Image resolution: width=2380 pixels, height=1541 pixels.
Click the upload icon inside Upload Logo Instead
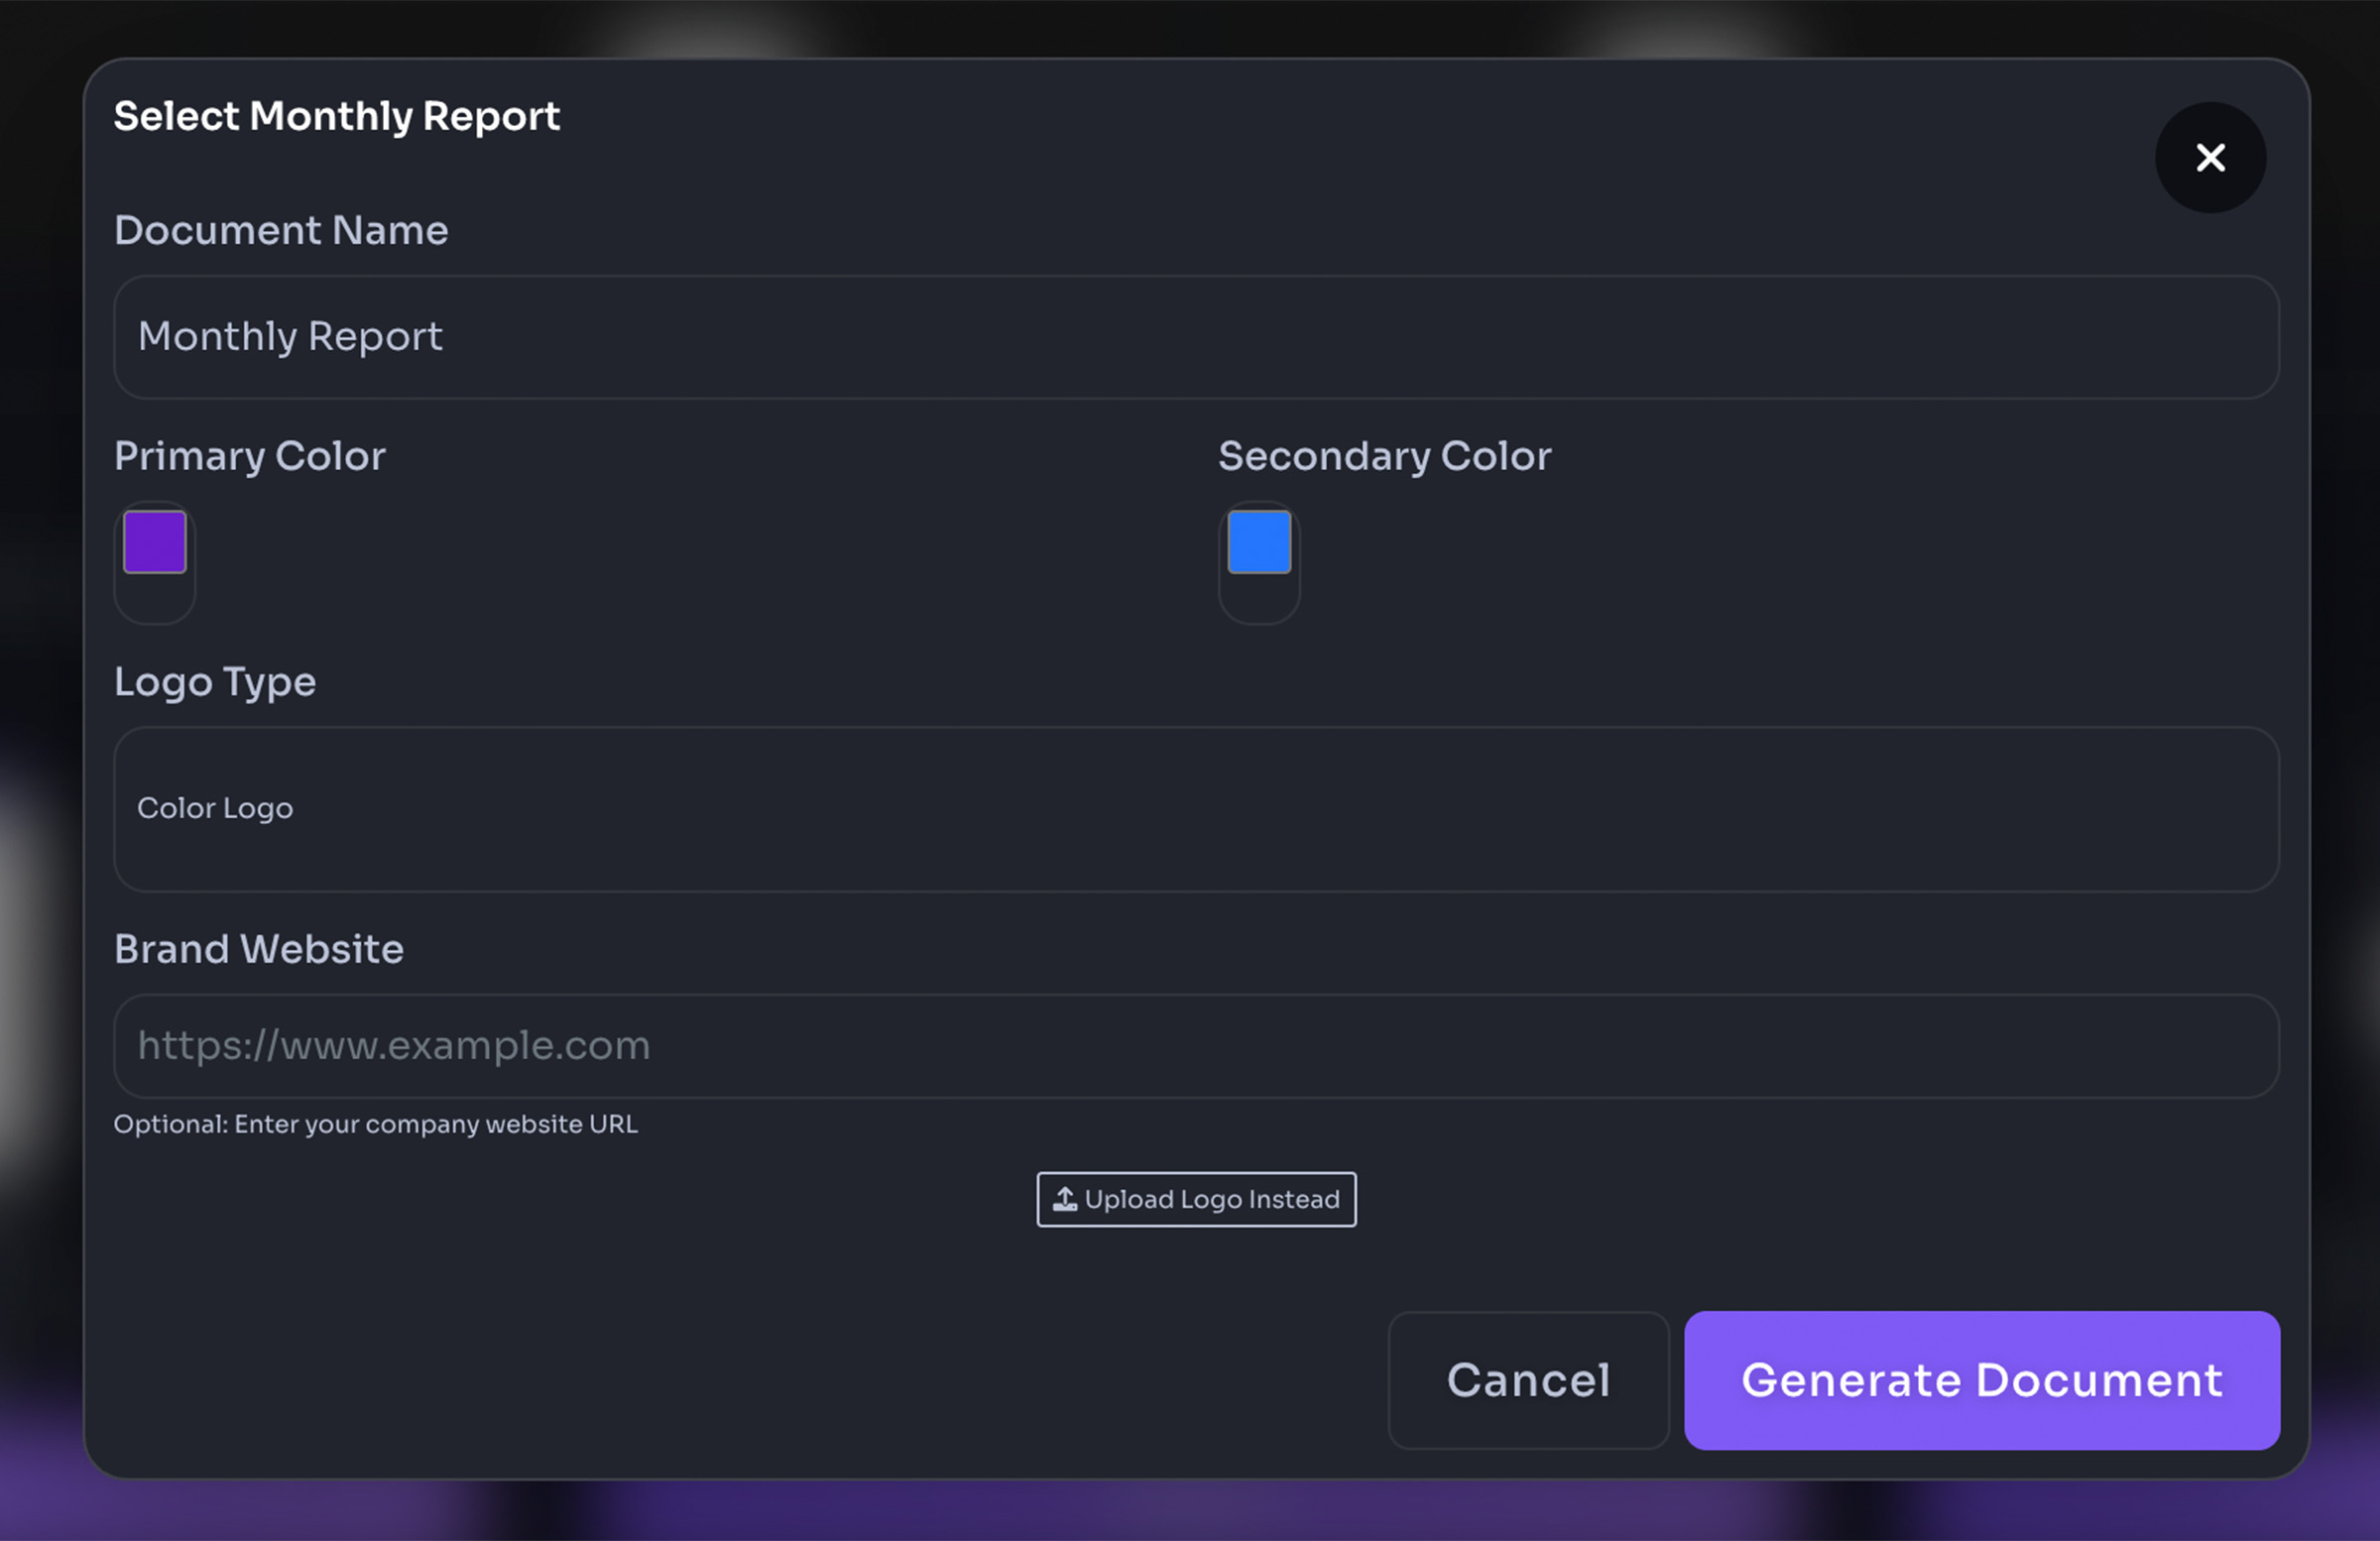pos(1066,1199)
